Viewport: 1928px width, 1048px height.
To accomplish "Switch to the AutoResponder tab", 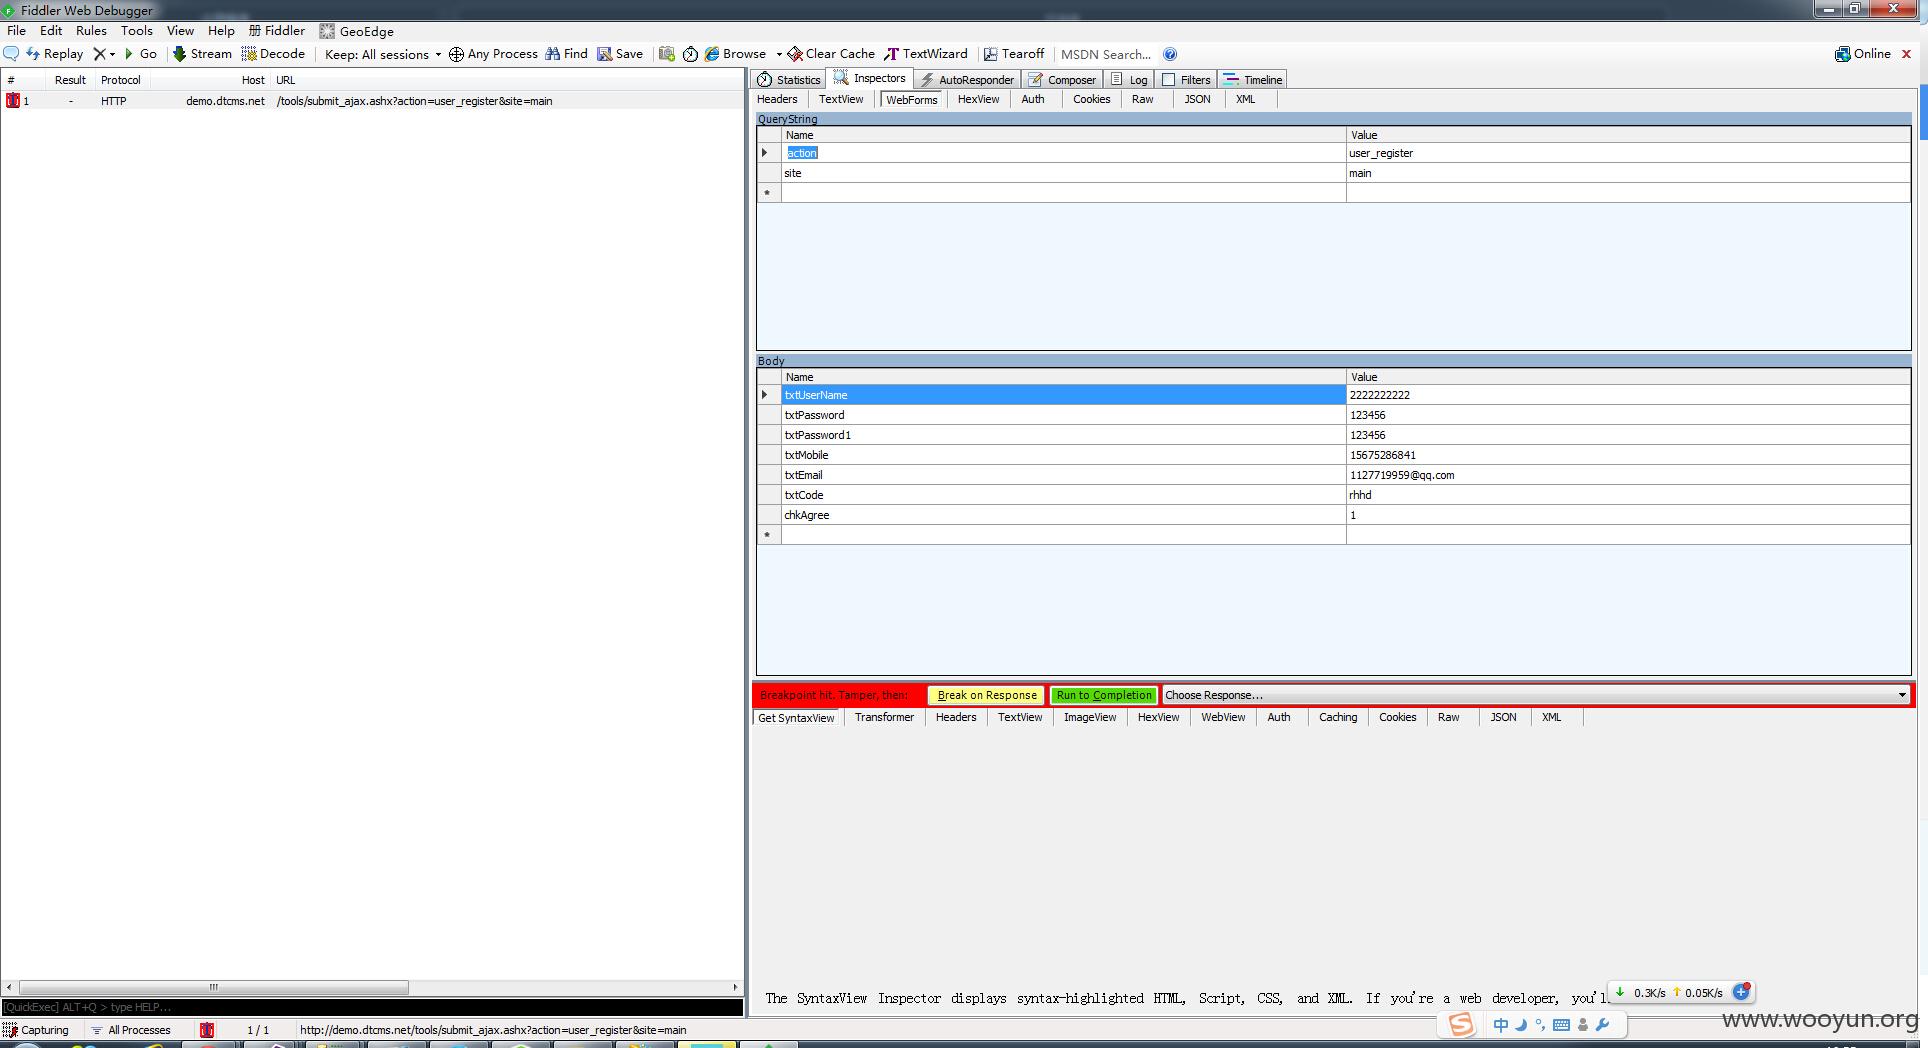I will (x=968, y=80).
